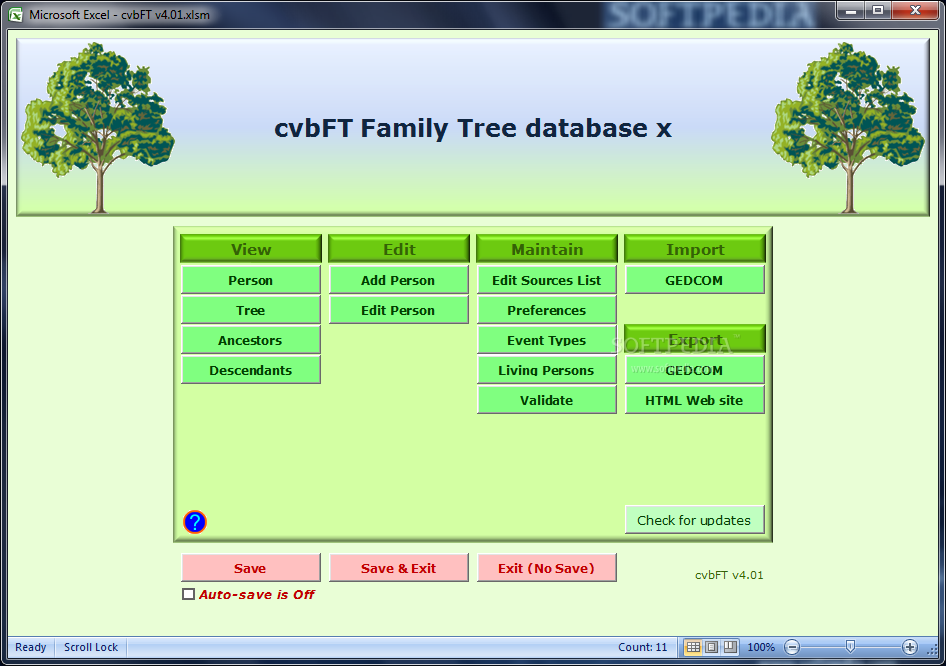Screen dimensions: 946x666
Task: Open the blue question mark help icon
Action: point(195,522)
